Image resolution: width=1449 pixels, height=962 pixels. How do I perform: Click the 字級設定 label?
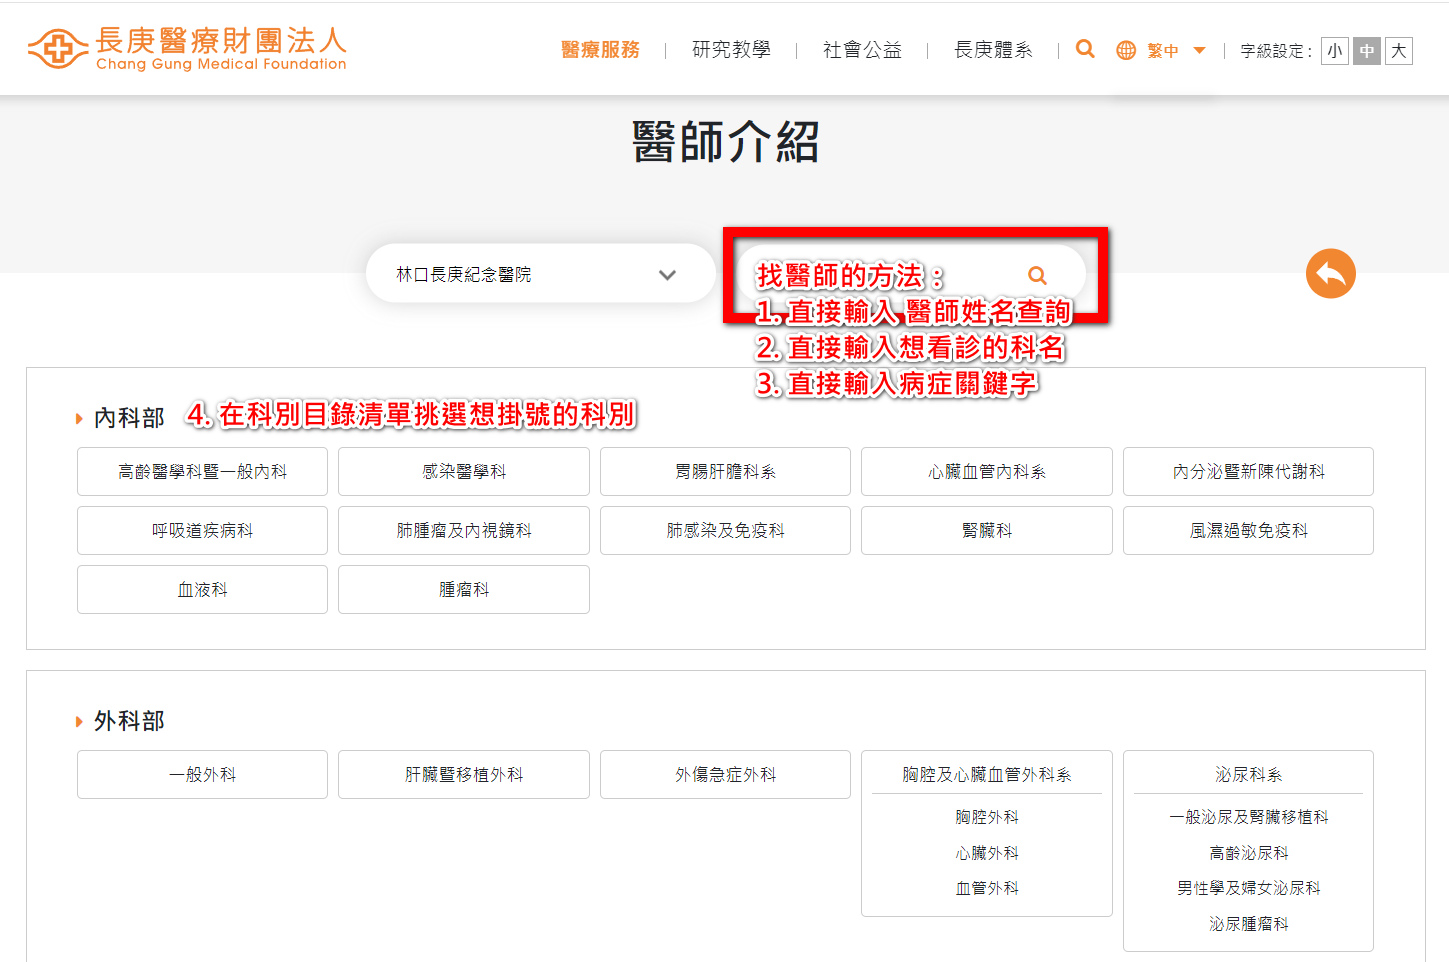tap(1276, 51)
